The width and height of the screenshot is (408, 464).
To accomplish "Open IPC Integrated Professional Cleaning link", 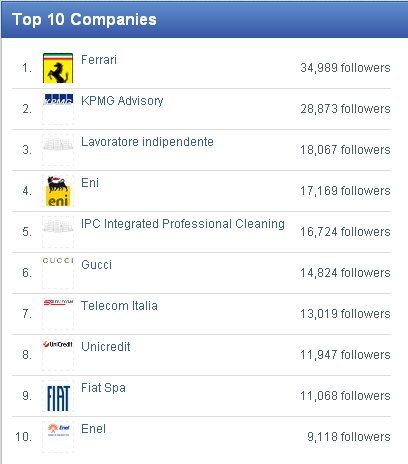I will pos(183,224).
